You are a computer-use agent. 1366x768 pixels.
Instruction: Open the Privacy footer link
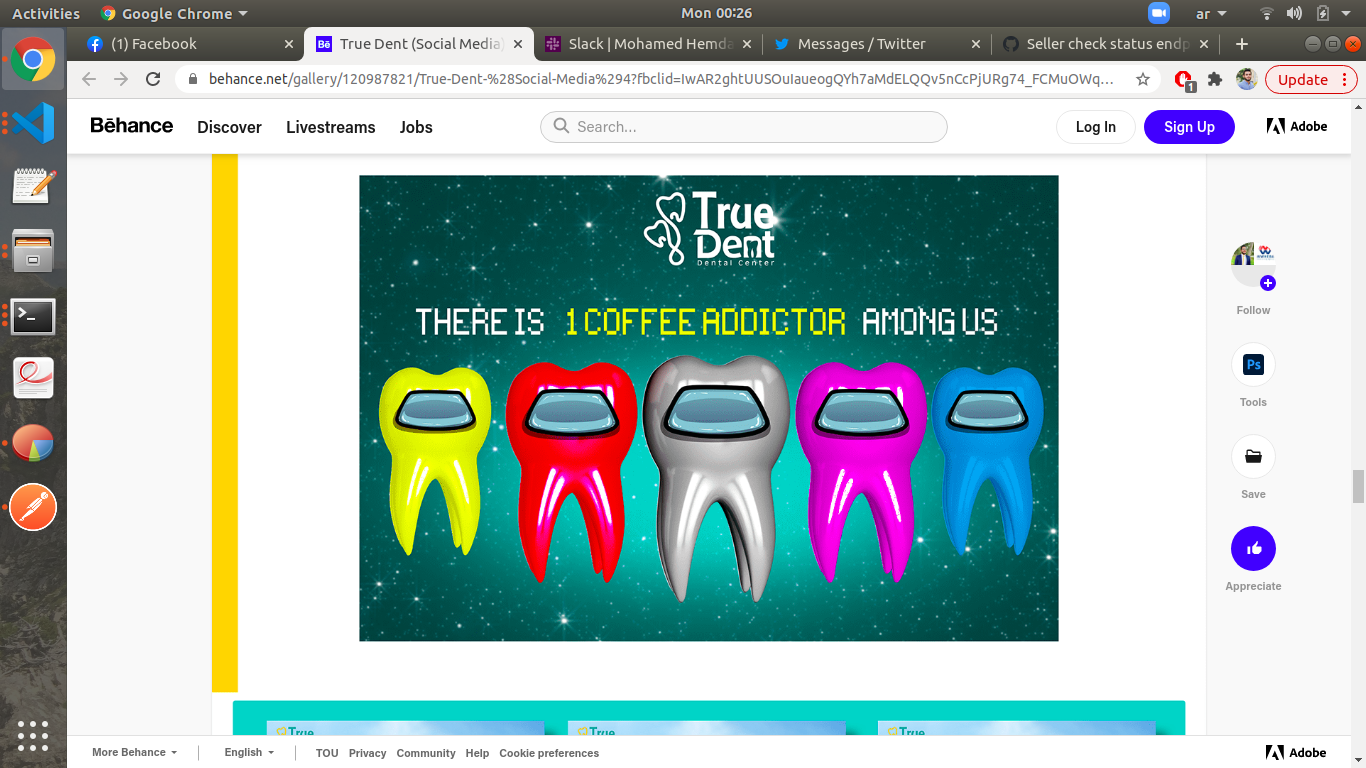coord(367,753)
